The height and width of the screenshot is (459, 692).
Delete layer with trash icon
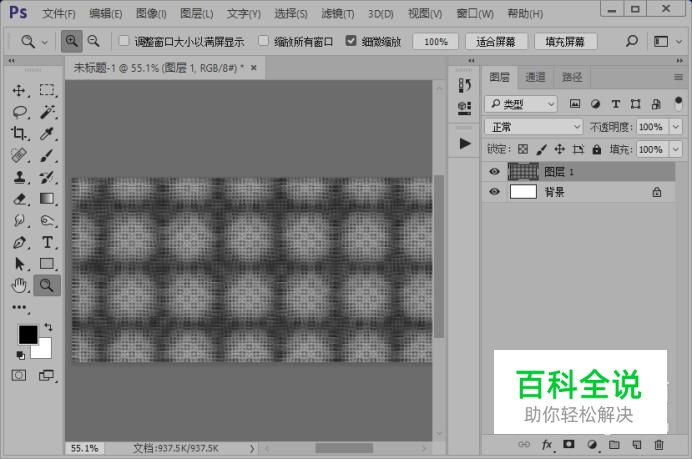(x=658, y=445)
